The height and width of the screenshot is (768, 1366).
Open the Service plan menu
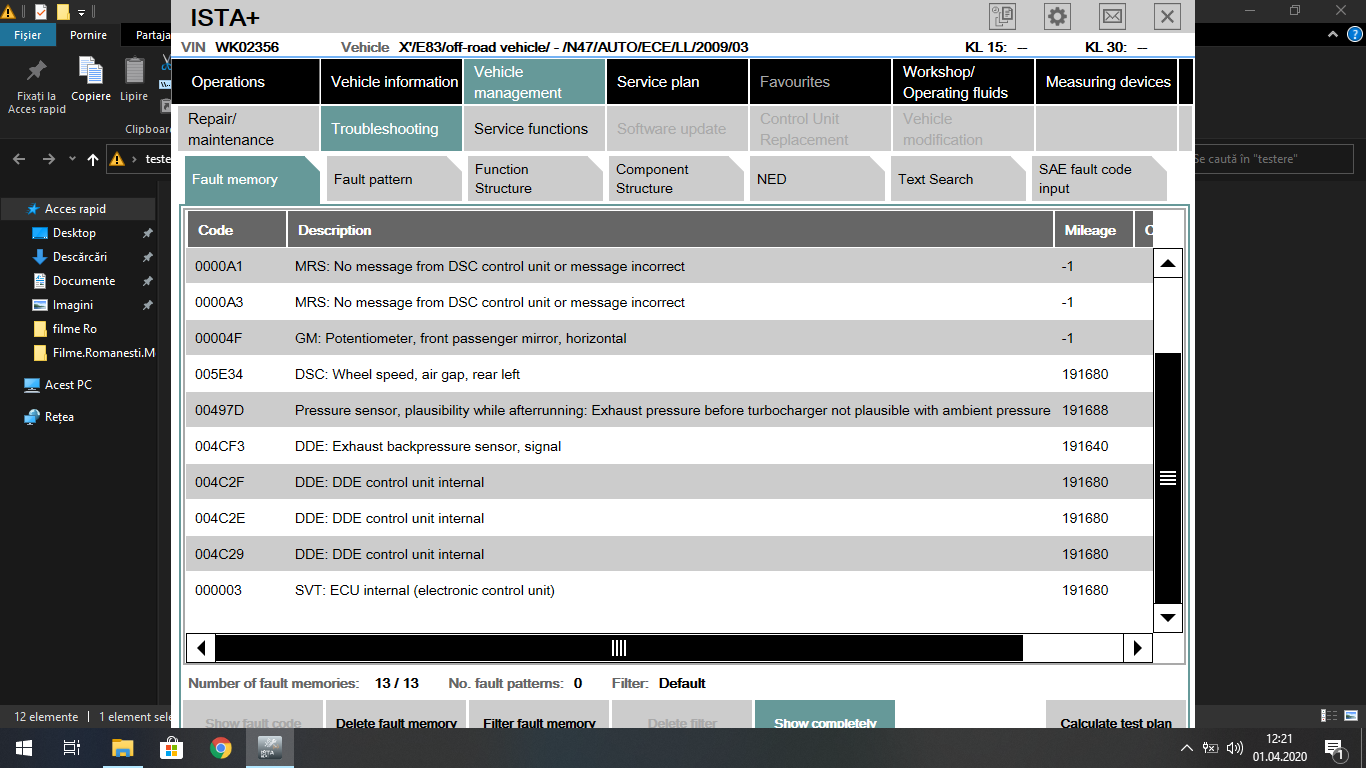pos(677,82)
